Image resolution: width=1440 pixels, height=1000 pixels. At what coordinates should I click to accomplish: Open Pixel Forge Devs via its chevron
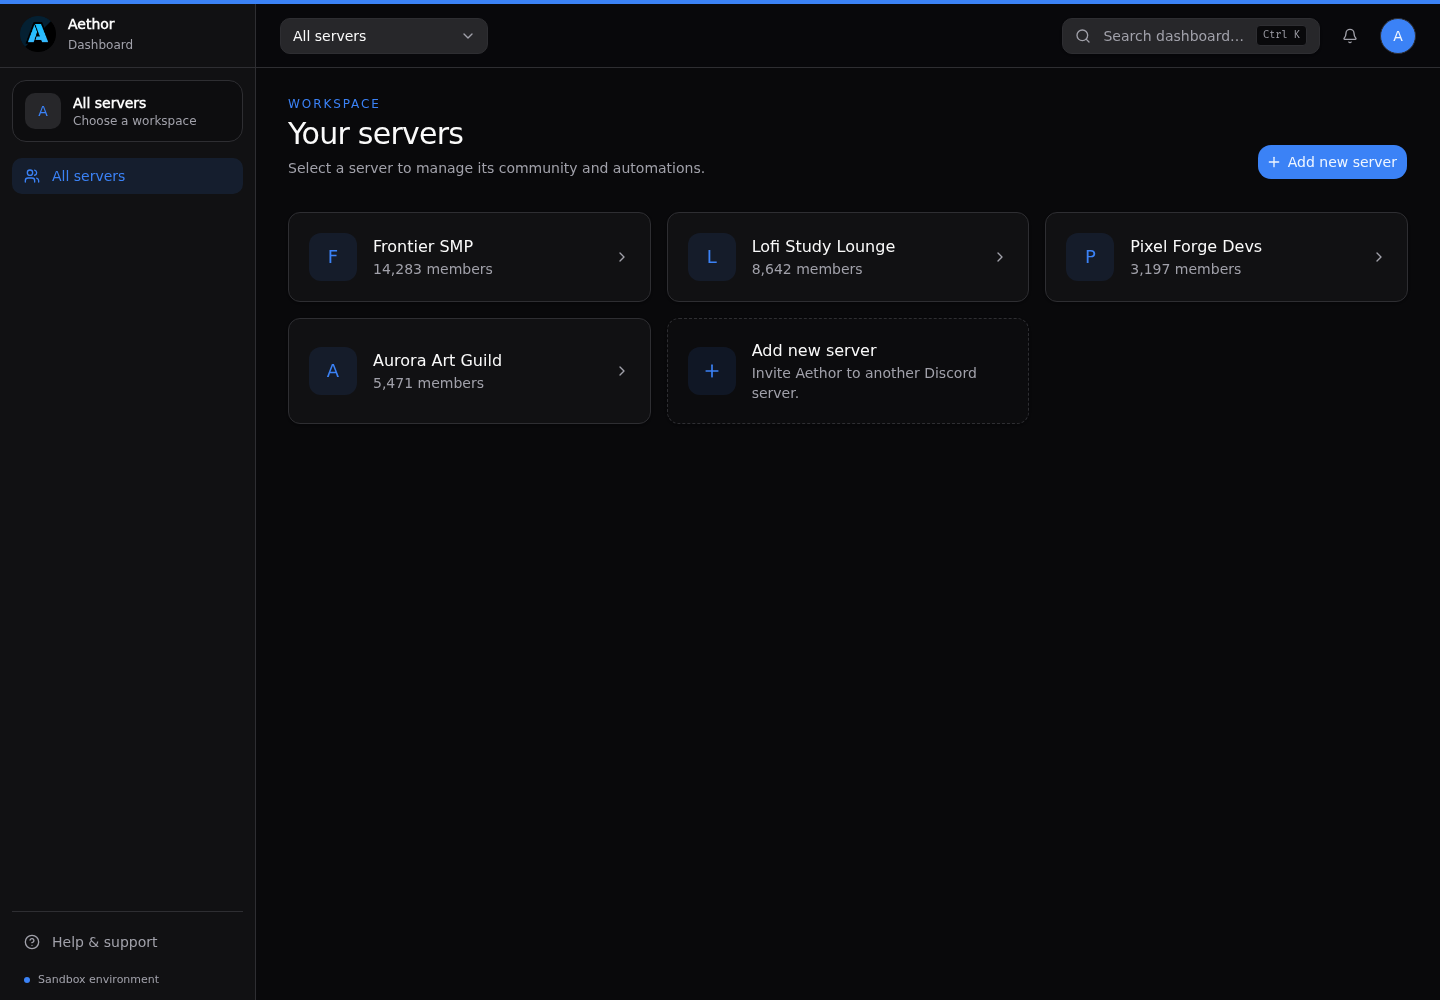tap(1379, 257)
